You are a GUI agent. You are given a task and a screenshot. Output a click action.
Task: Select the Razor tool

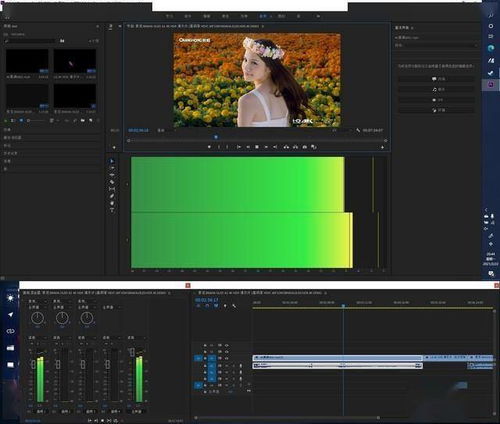(112, 182)
